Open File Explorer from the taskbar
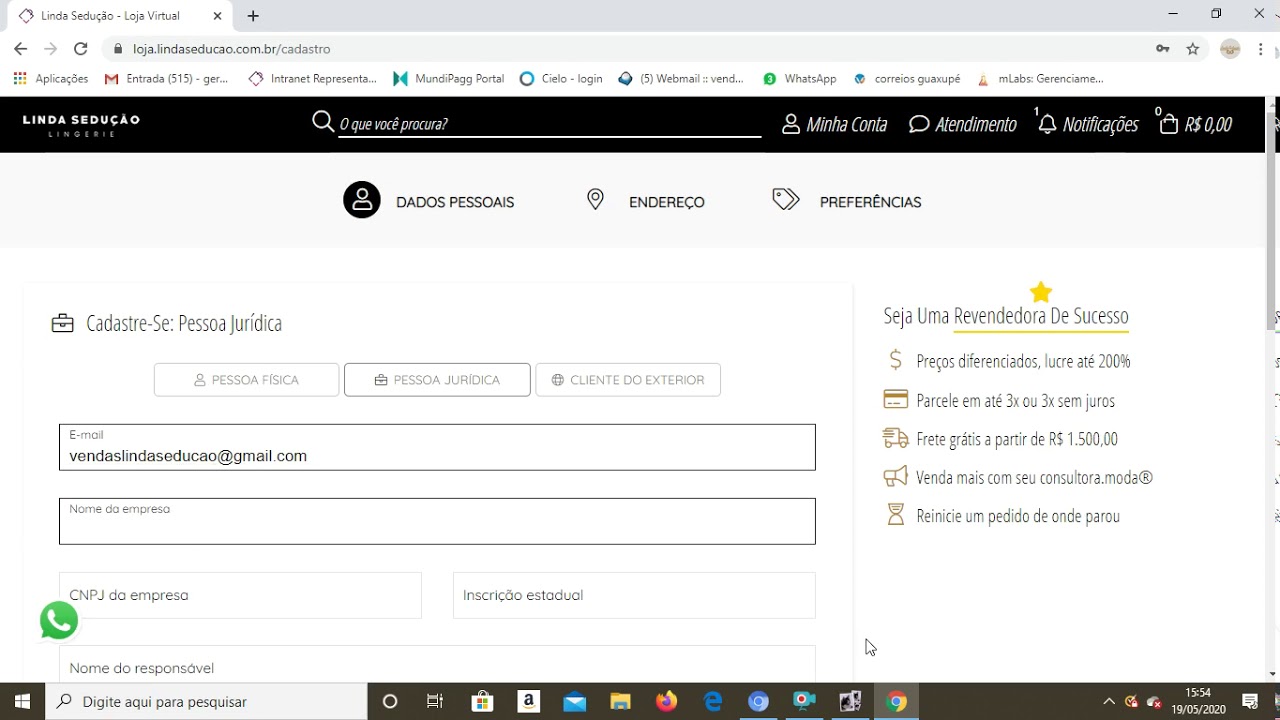This screenshot has height=720, width=1280. pyautogui.click(x=620, y=701)
